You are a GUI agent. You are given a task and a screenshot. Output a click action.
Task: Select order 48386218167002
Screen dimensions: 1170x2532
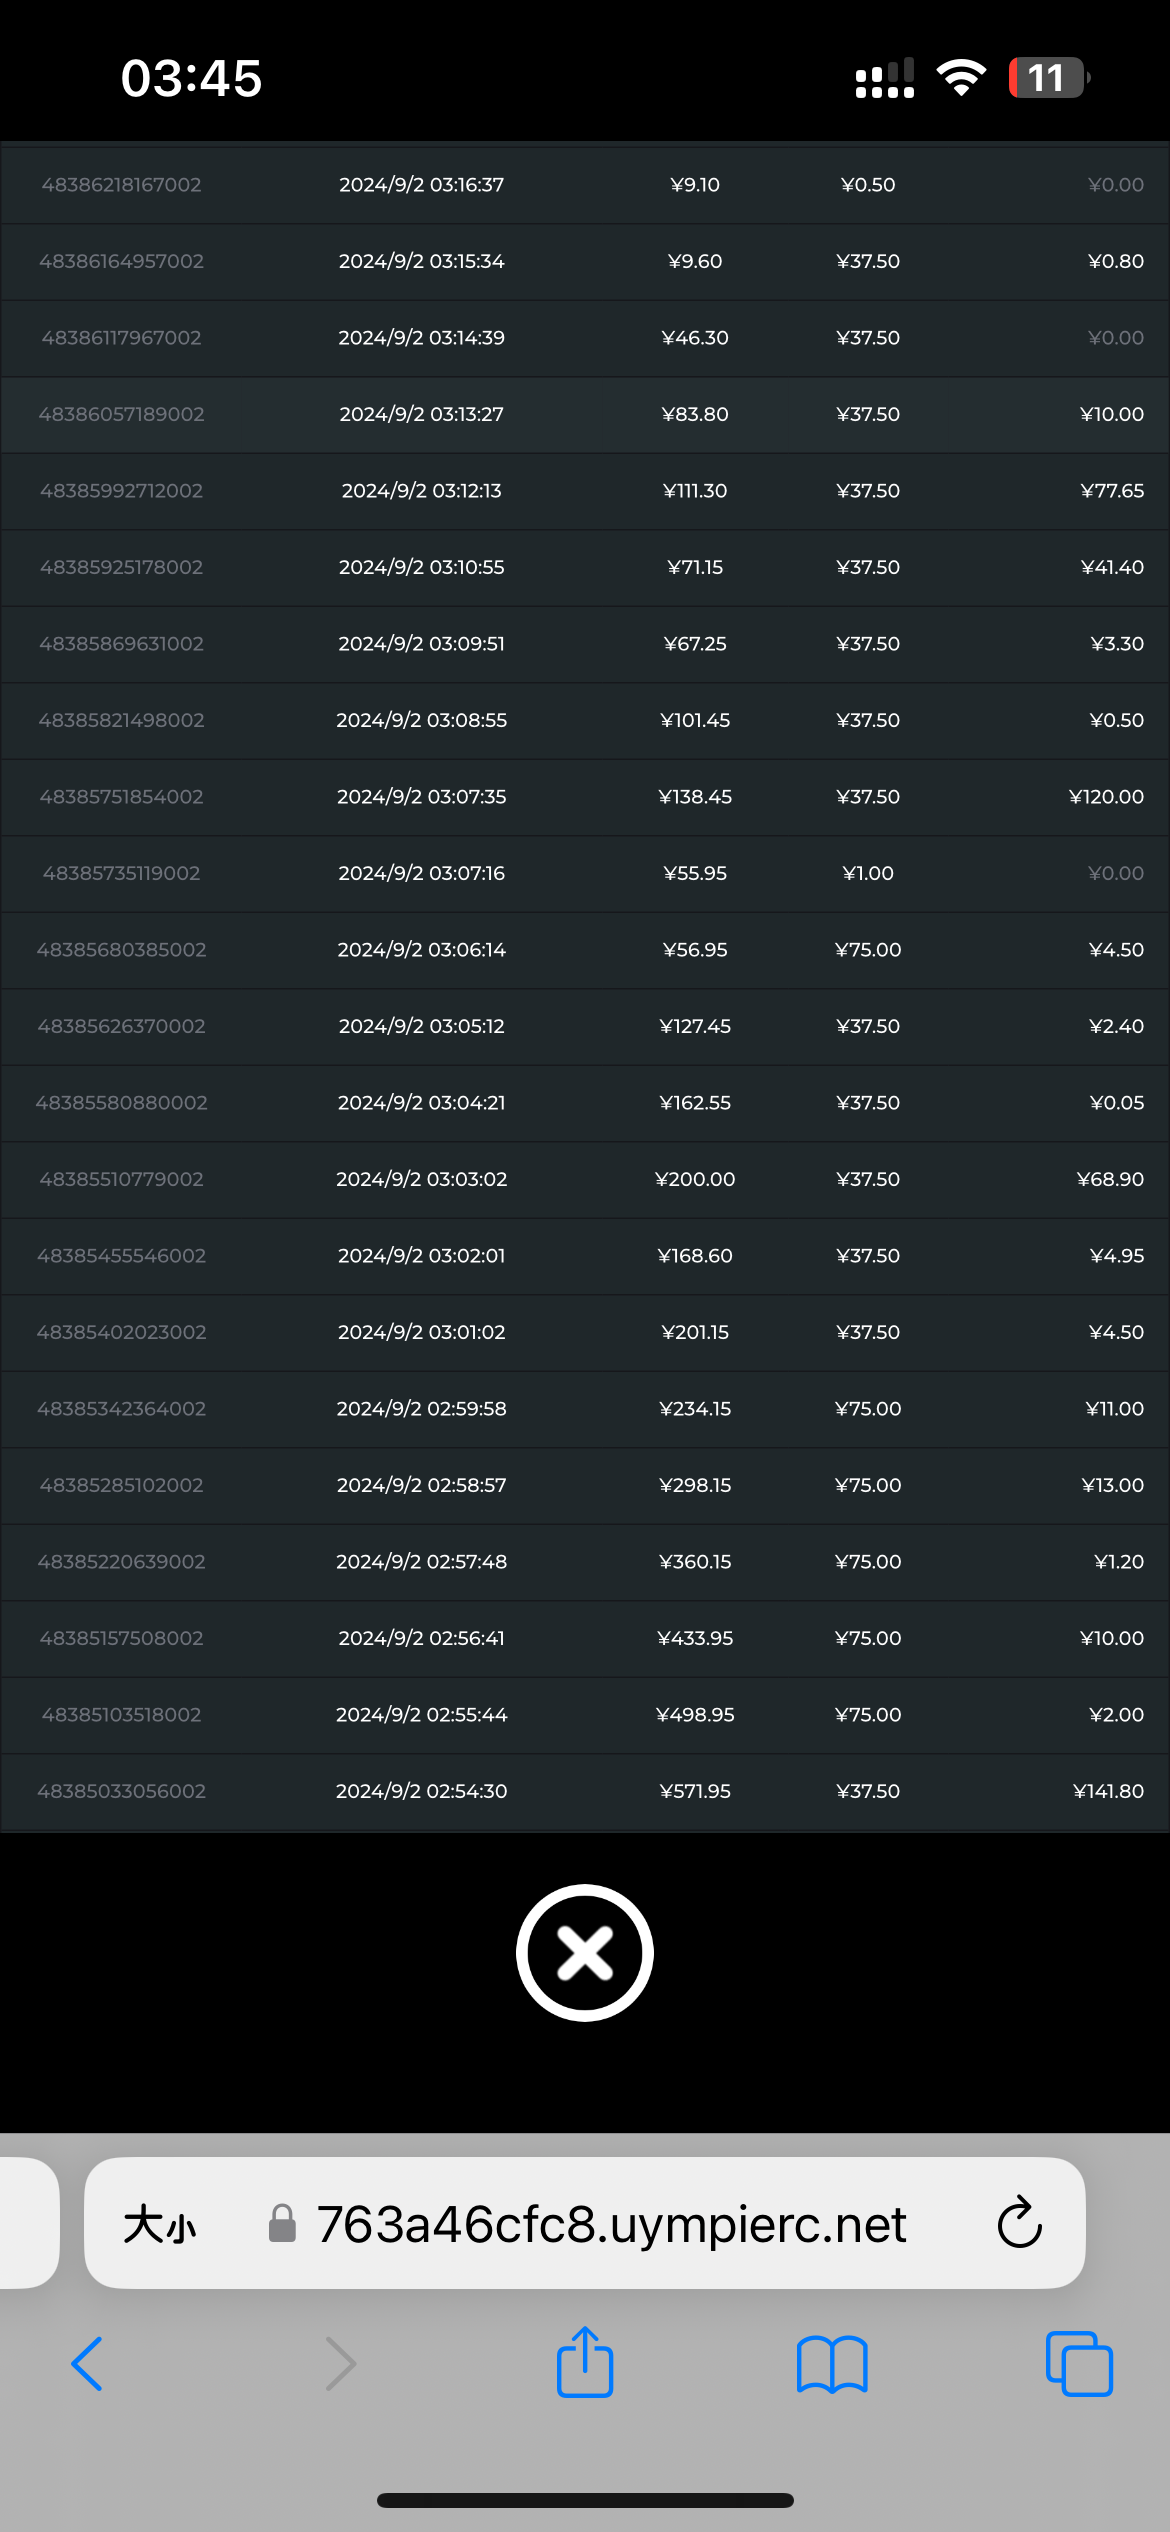point(121,185)
